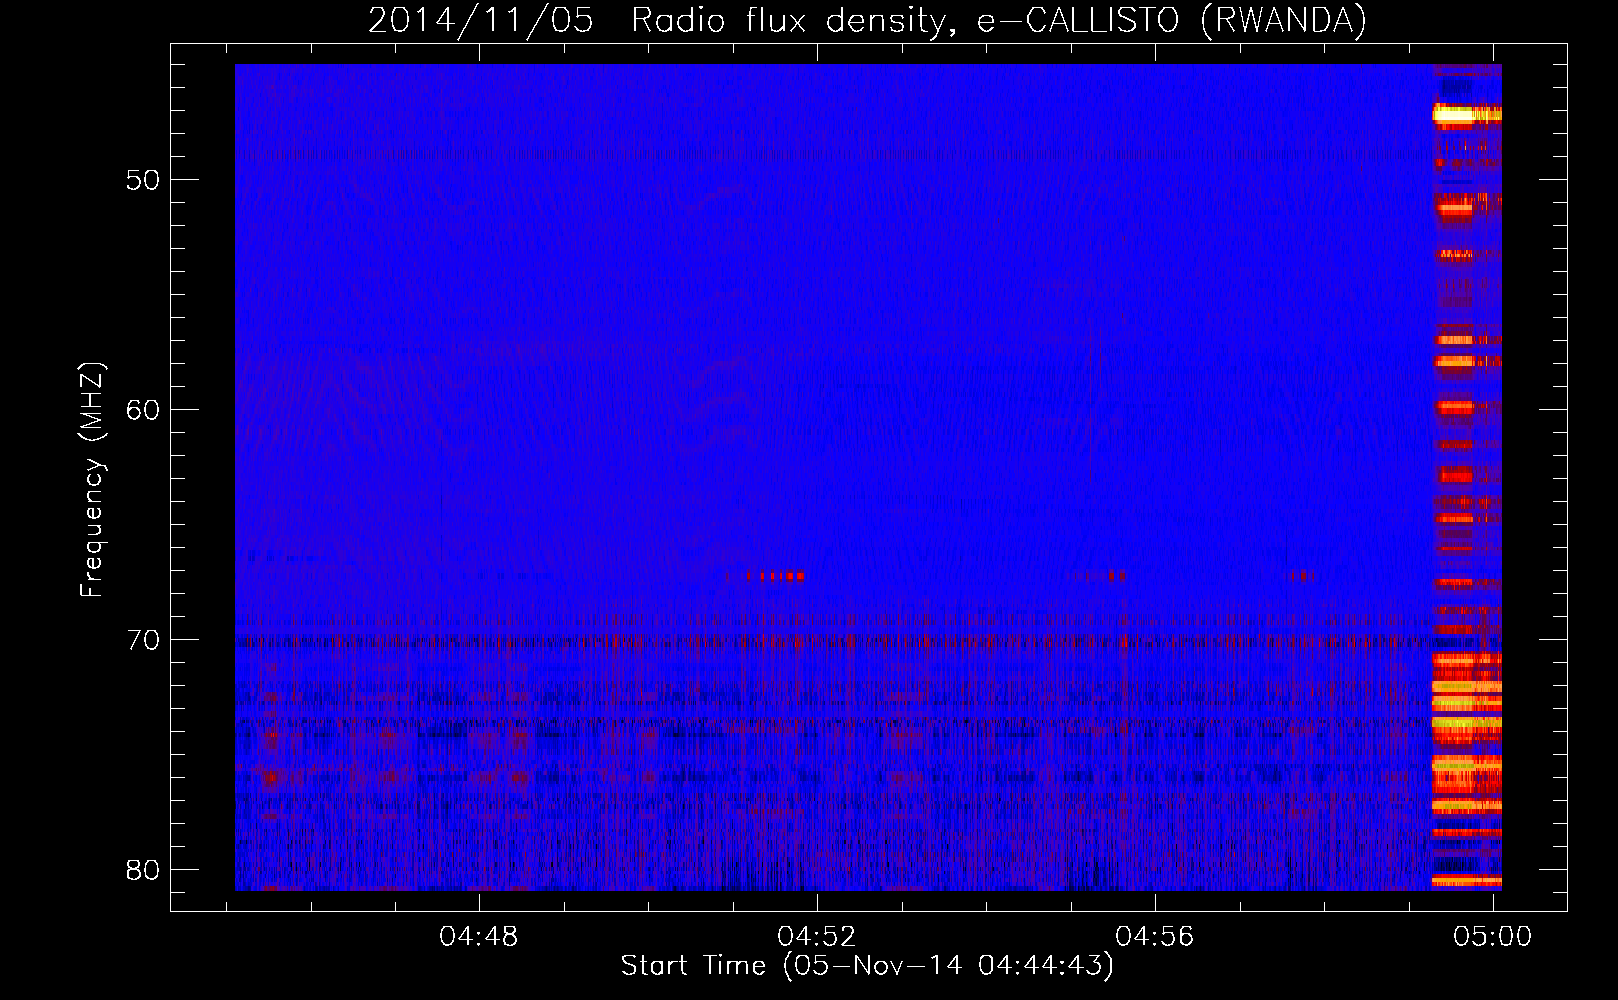1618x1000 pixels.
Task: Click the frequency tick label "80"
Action: pyautogui.click(x=144, y=870)
